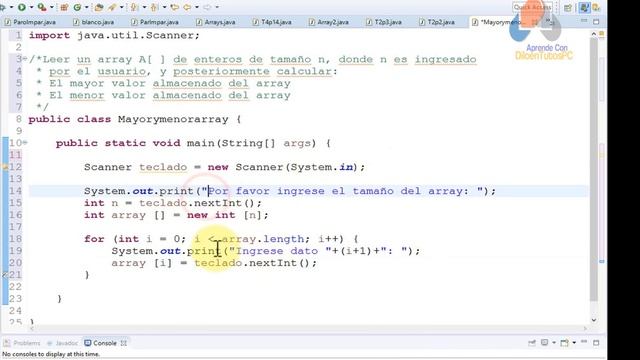The image size is (640, 360).
Task: Open the New Java Class dropdown arrow
Action: (x=86, y=7)
